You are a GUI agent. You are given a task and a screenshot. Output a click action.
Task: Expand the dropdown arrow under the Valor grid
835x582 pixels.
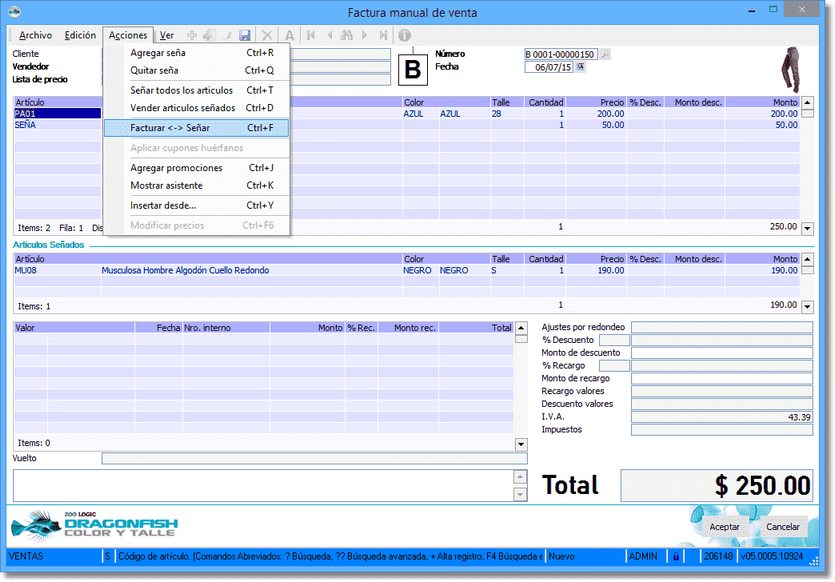tap(520, 443)
